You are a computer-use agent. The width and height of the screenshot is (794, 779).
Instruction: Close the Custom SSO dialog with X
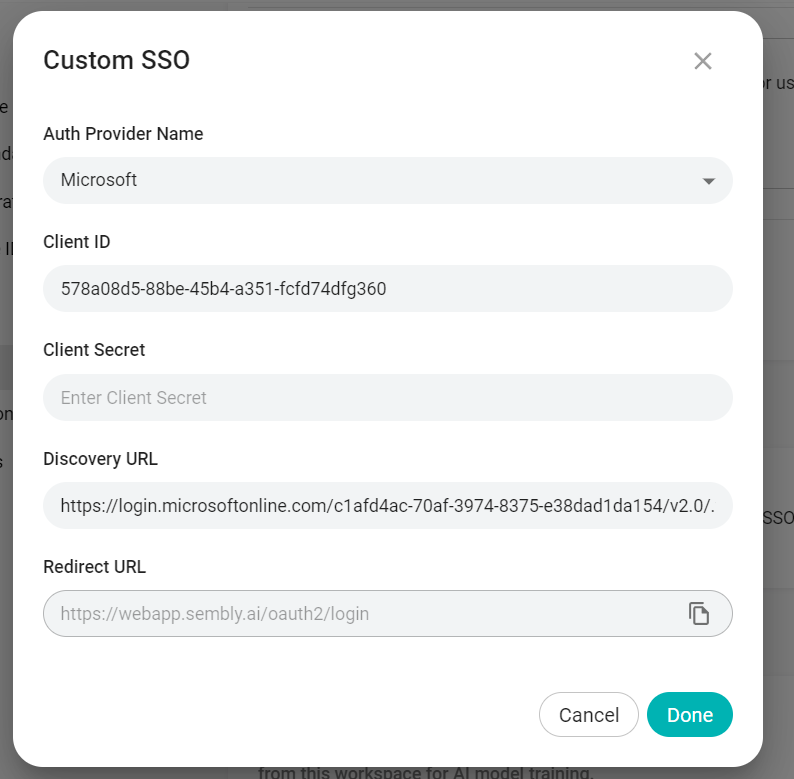[x=702, y=61]
